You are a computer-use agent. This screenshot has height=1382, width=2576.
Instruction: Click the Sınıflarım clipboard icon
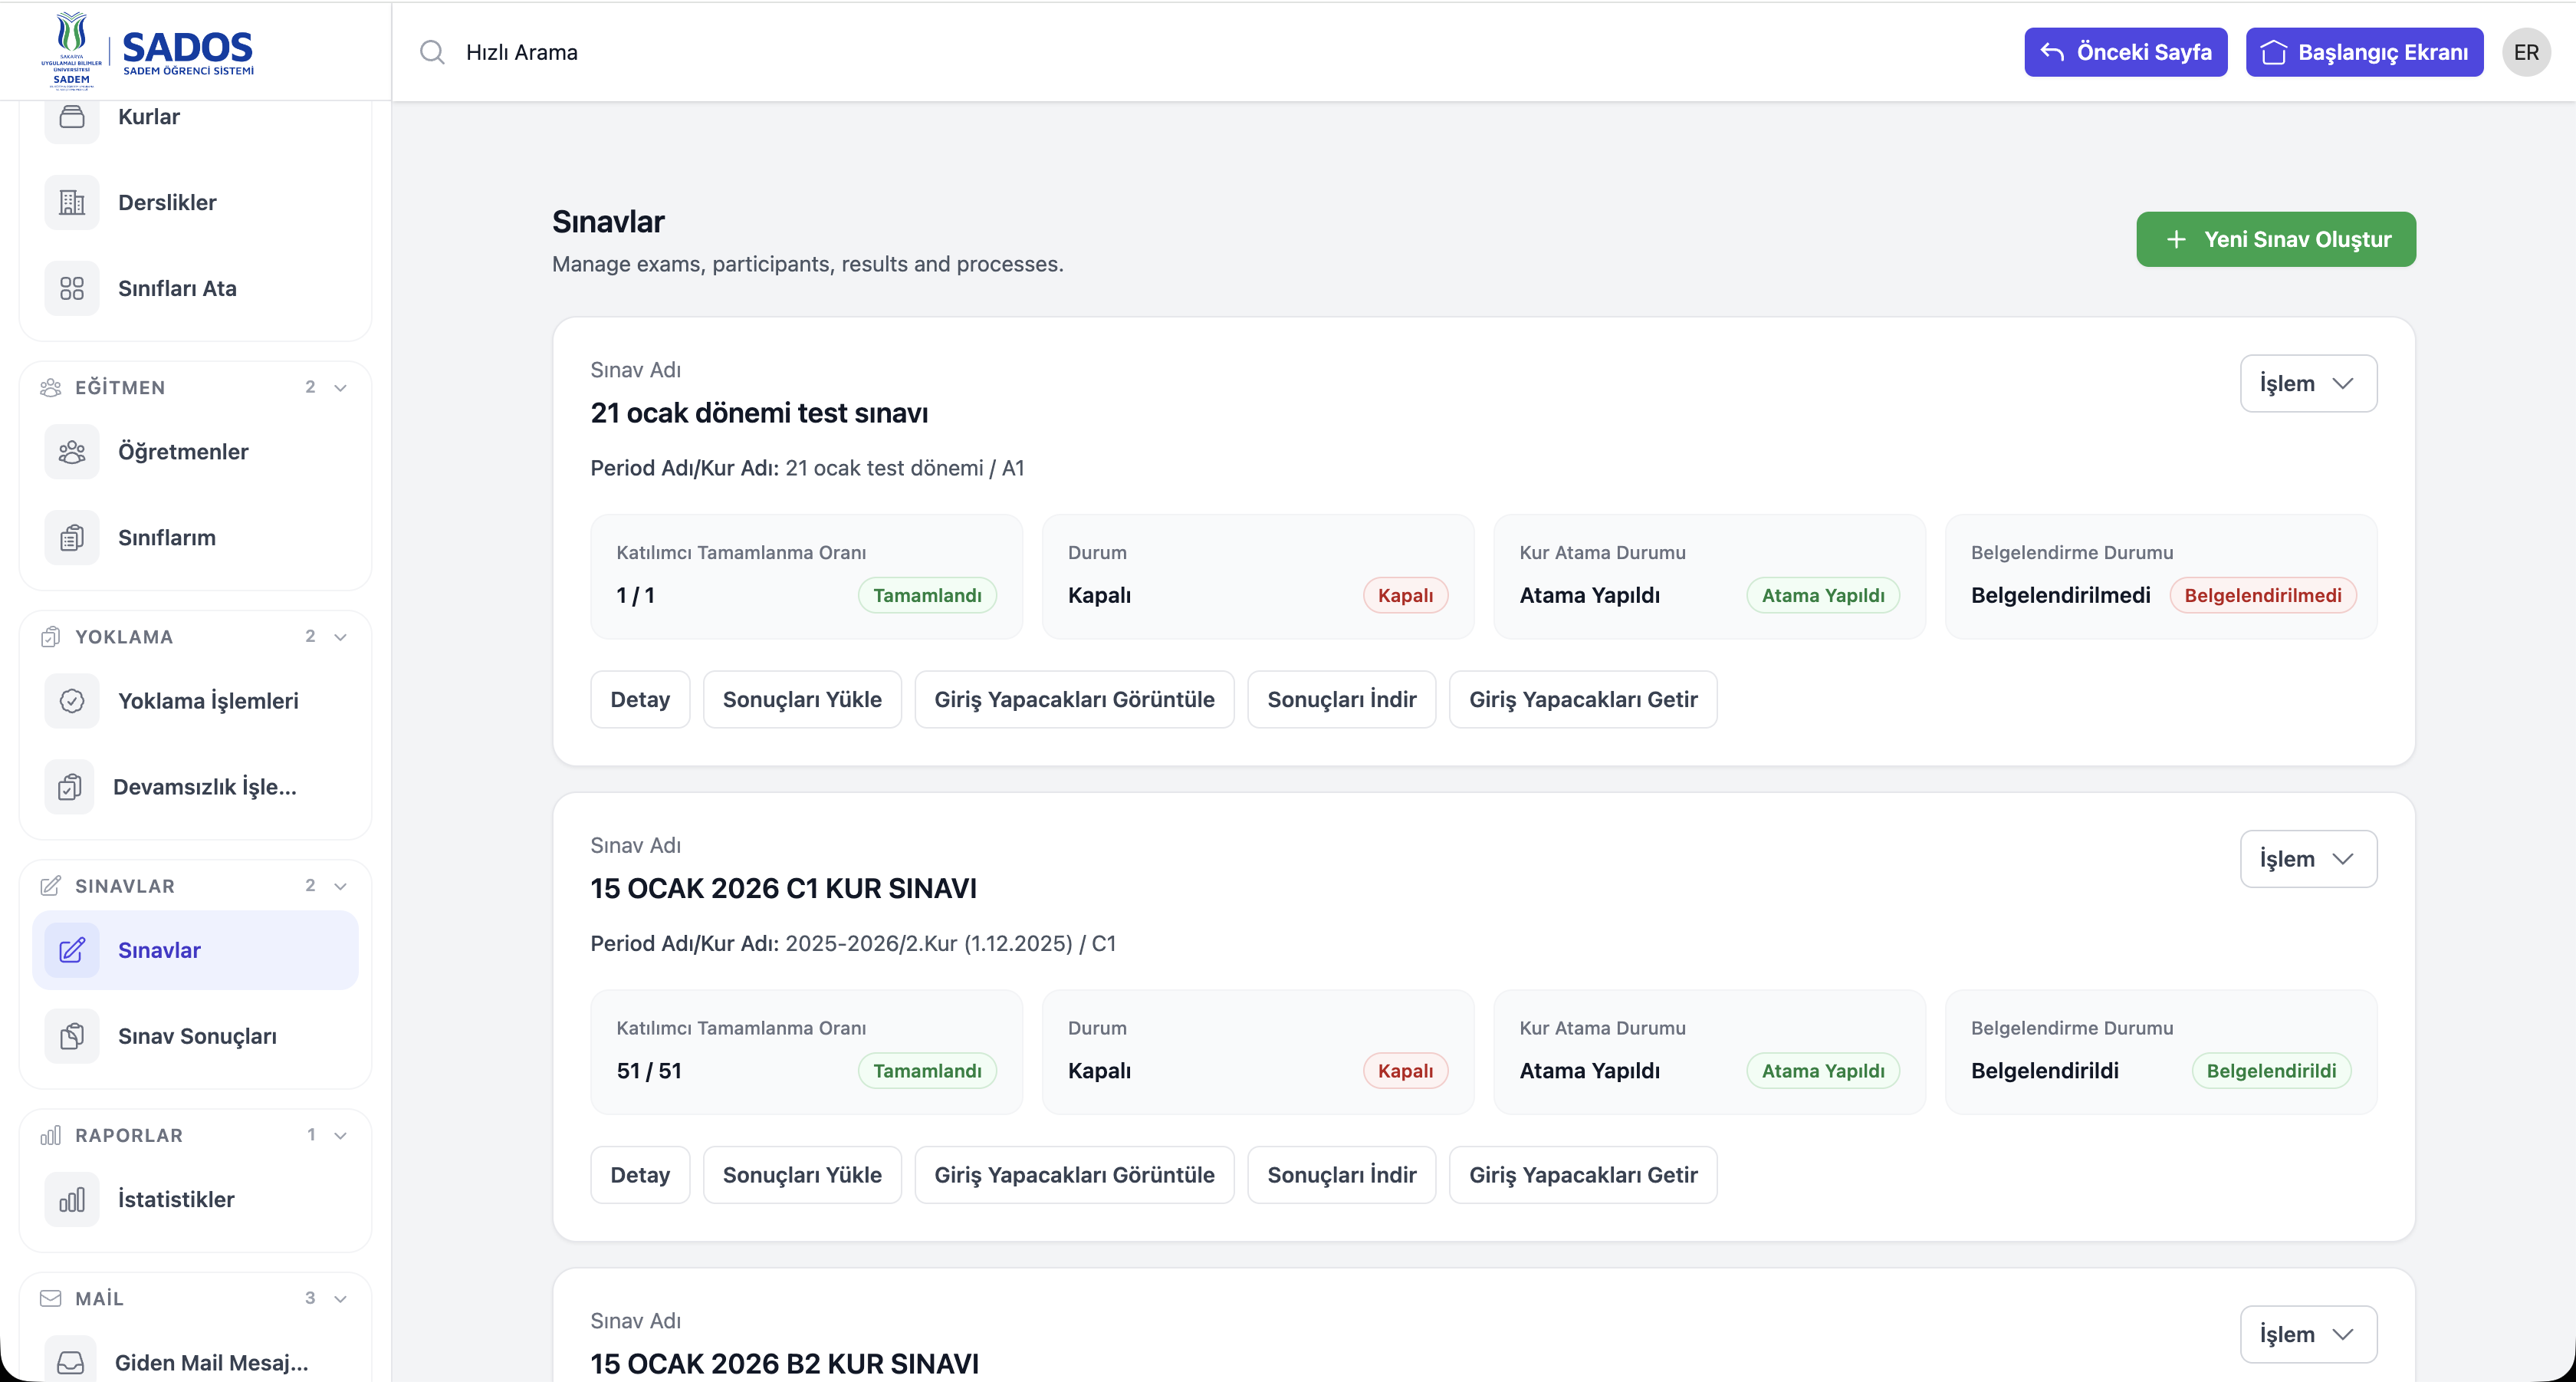[72, 538]
